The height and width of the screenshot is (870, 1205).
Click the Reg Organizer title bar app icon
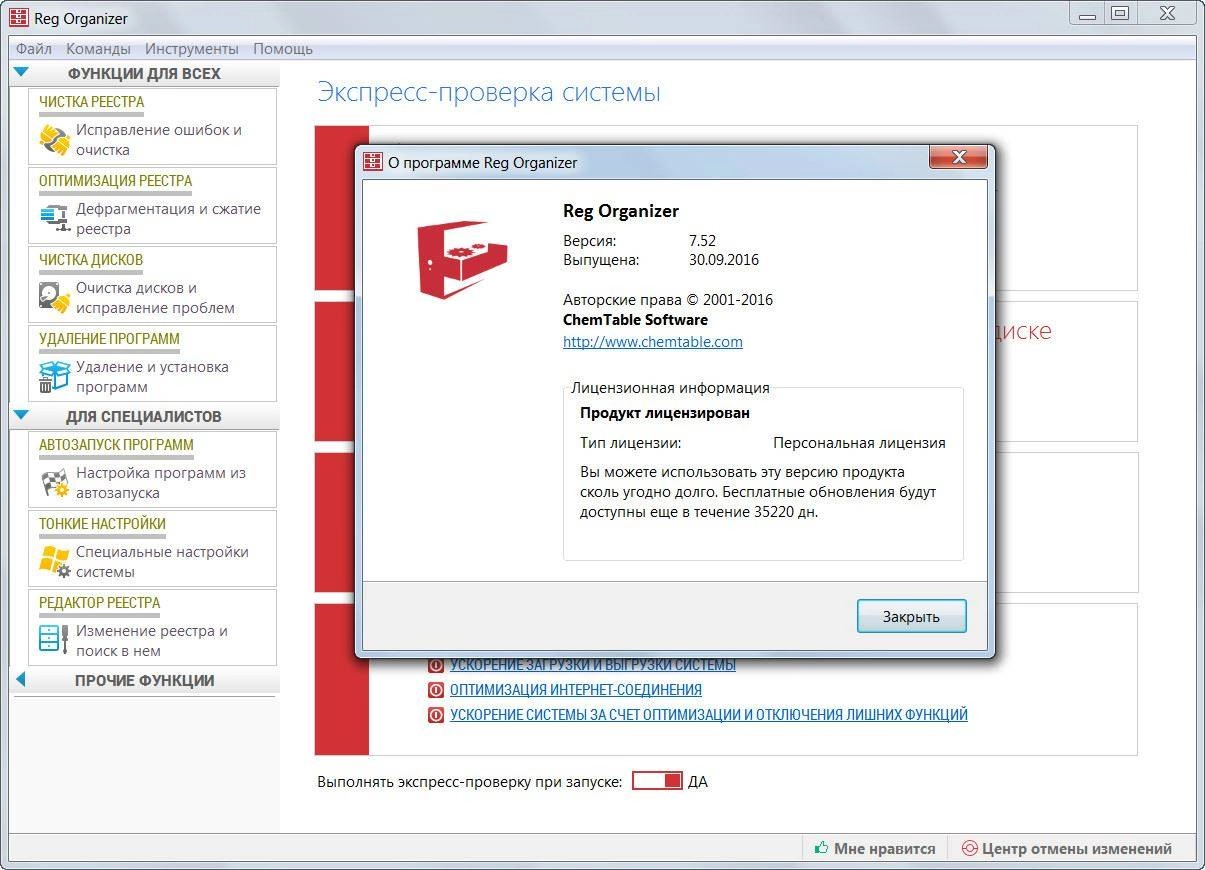pos(19,18)
